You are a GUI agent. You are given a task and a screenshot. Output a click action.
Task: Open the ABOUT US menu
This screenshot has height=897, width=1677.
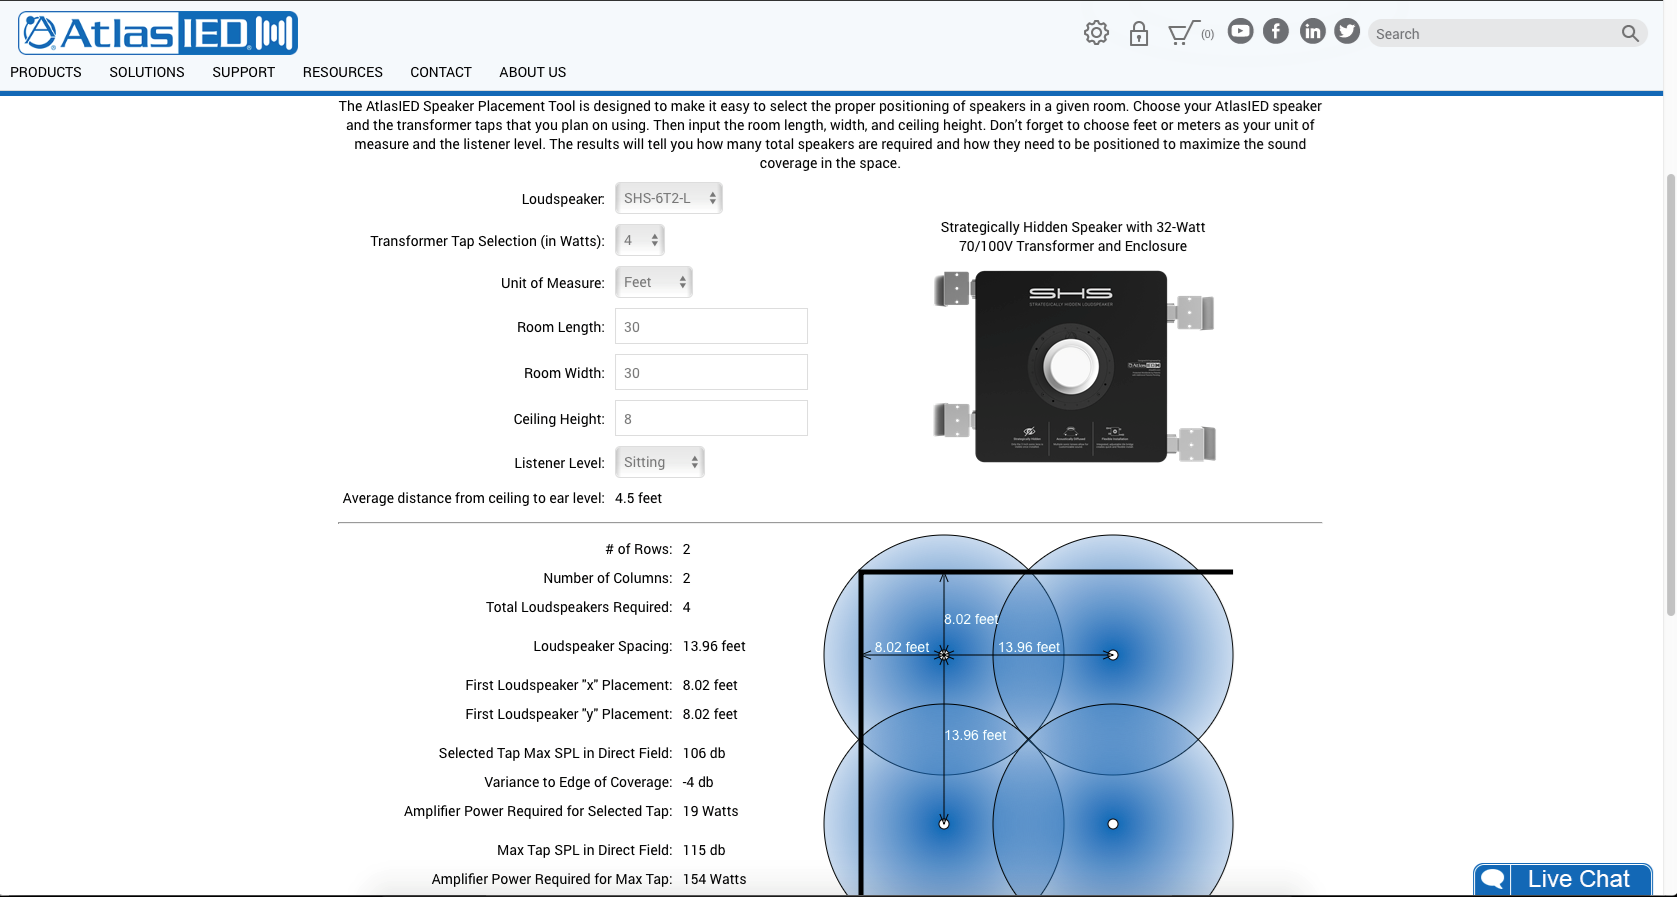coord(533,72)
